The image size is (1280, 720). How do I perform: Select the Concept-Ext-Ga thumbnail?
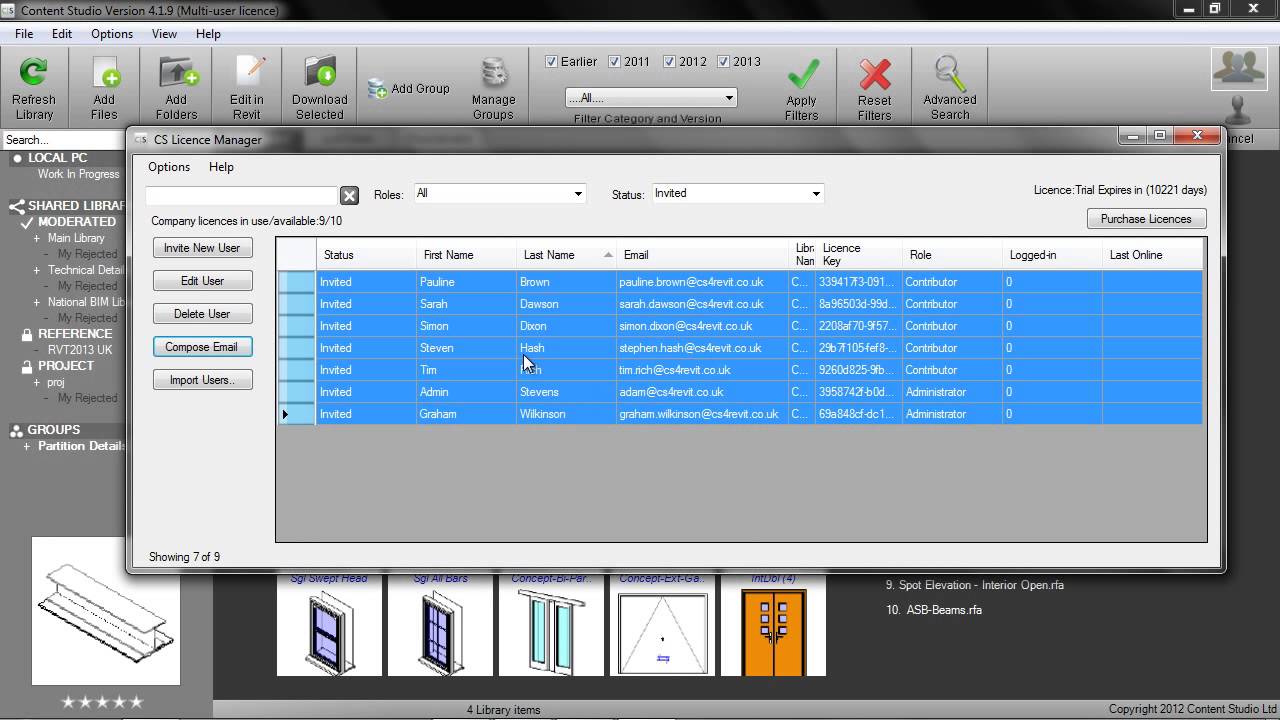pos(662,632)
